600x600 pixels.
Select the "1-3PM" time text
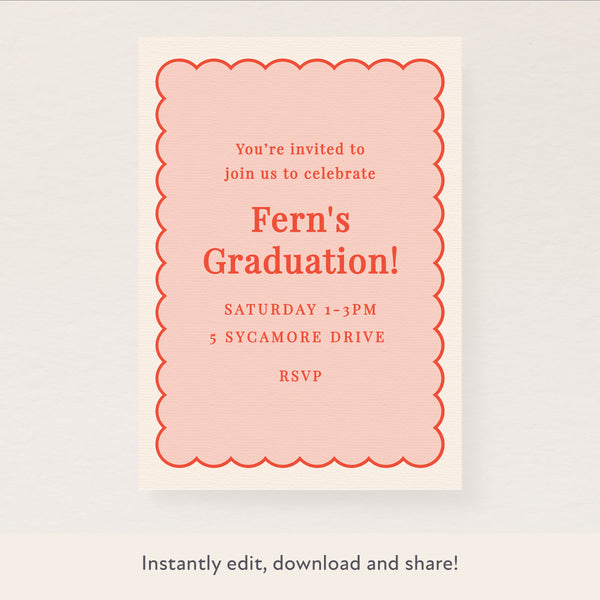[350, 310]
